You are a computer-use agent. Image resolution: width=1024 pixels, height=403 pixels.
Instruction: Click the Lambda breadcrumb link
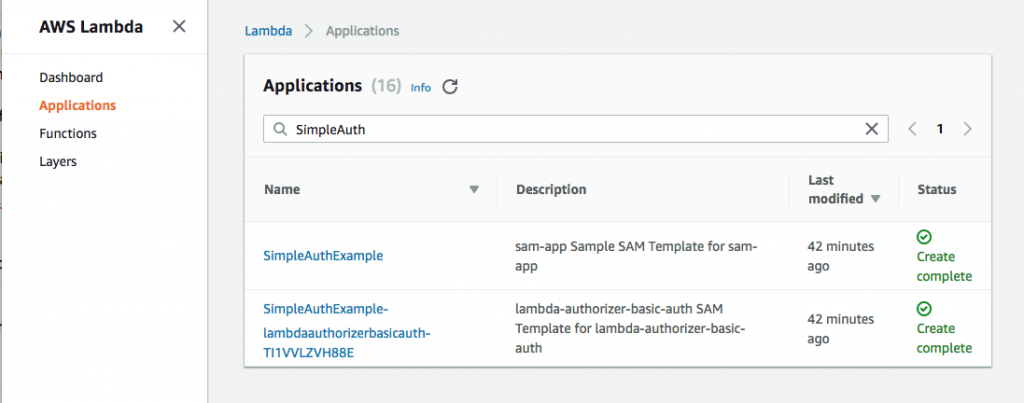[x=268, y=31]
